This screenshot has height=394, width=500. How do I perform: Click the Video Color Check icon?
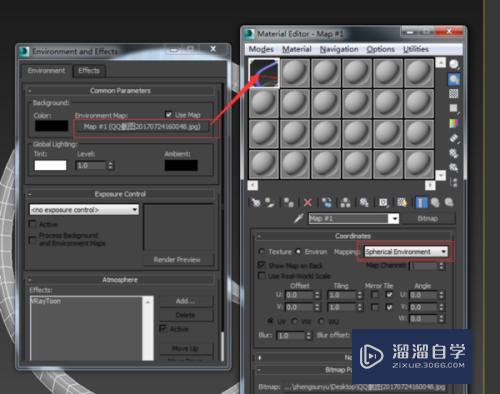(x=454, y=123)
